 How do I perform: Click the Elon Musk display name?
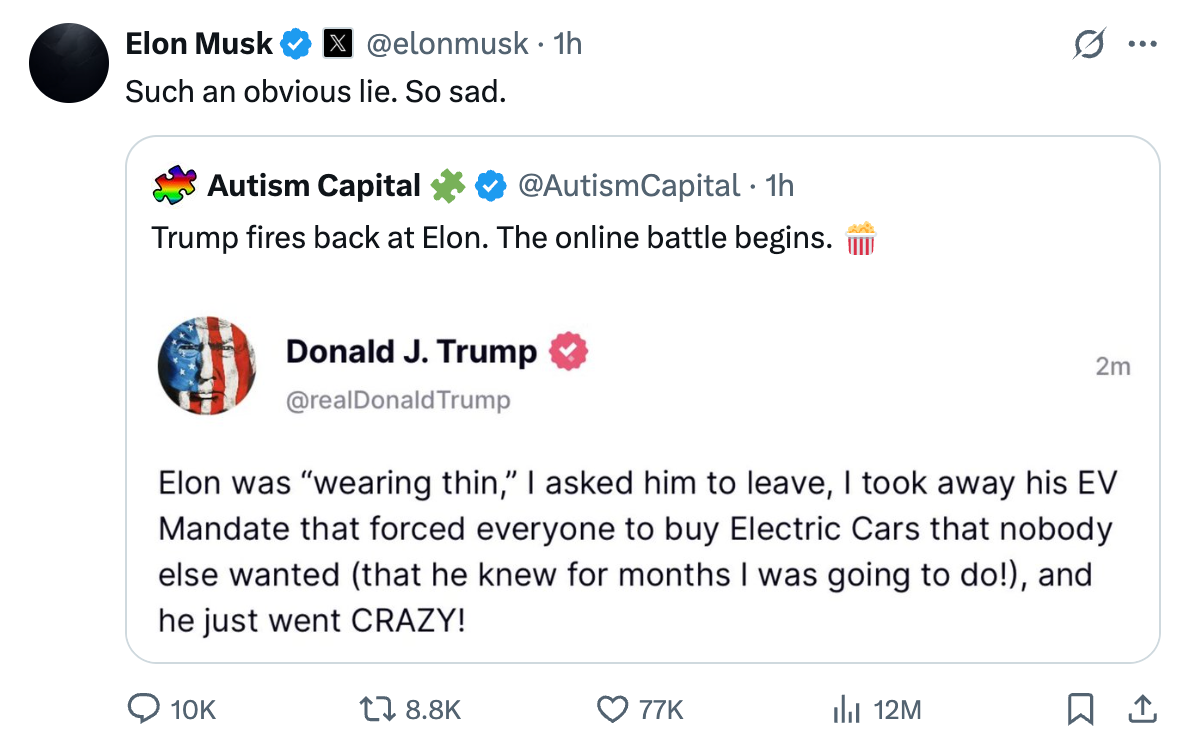pos(198,44)
